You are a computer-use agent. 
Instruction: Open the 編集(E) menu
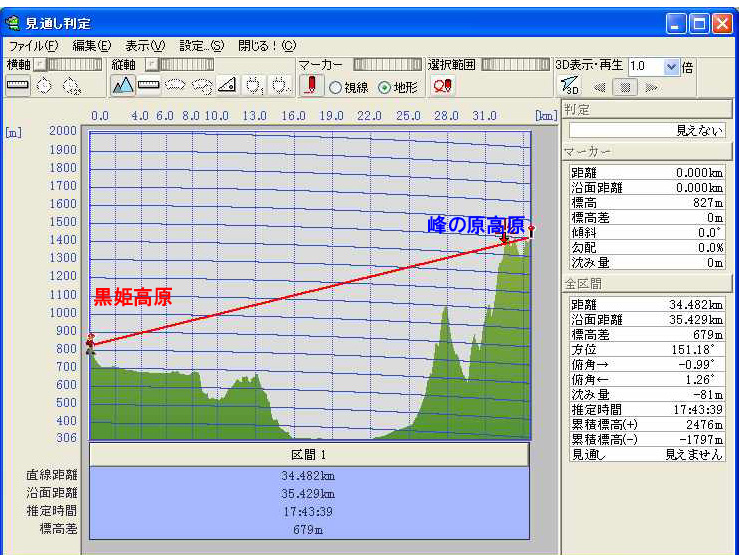point(92,46)
